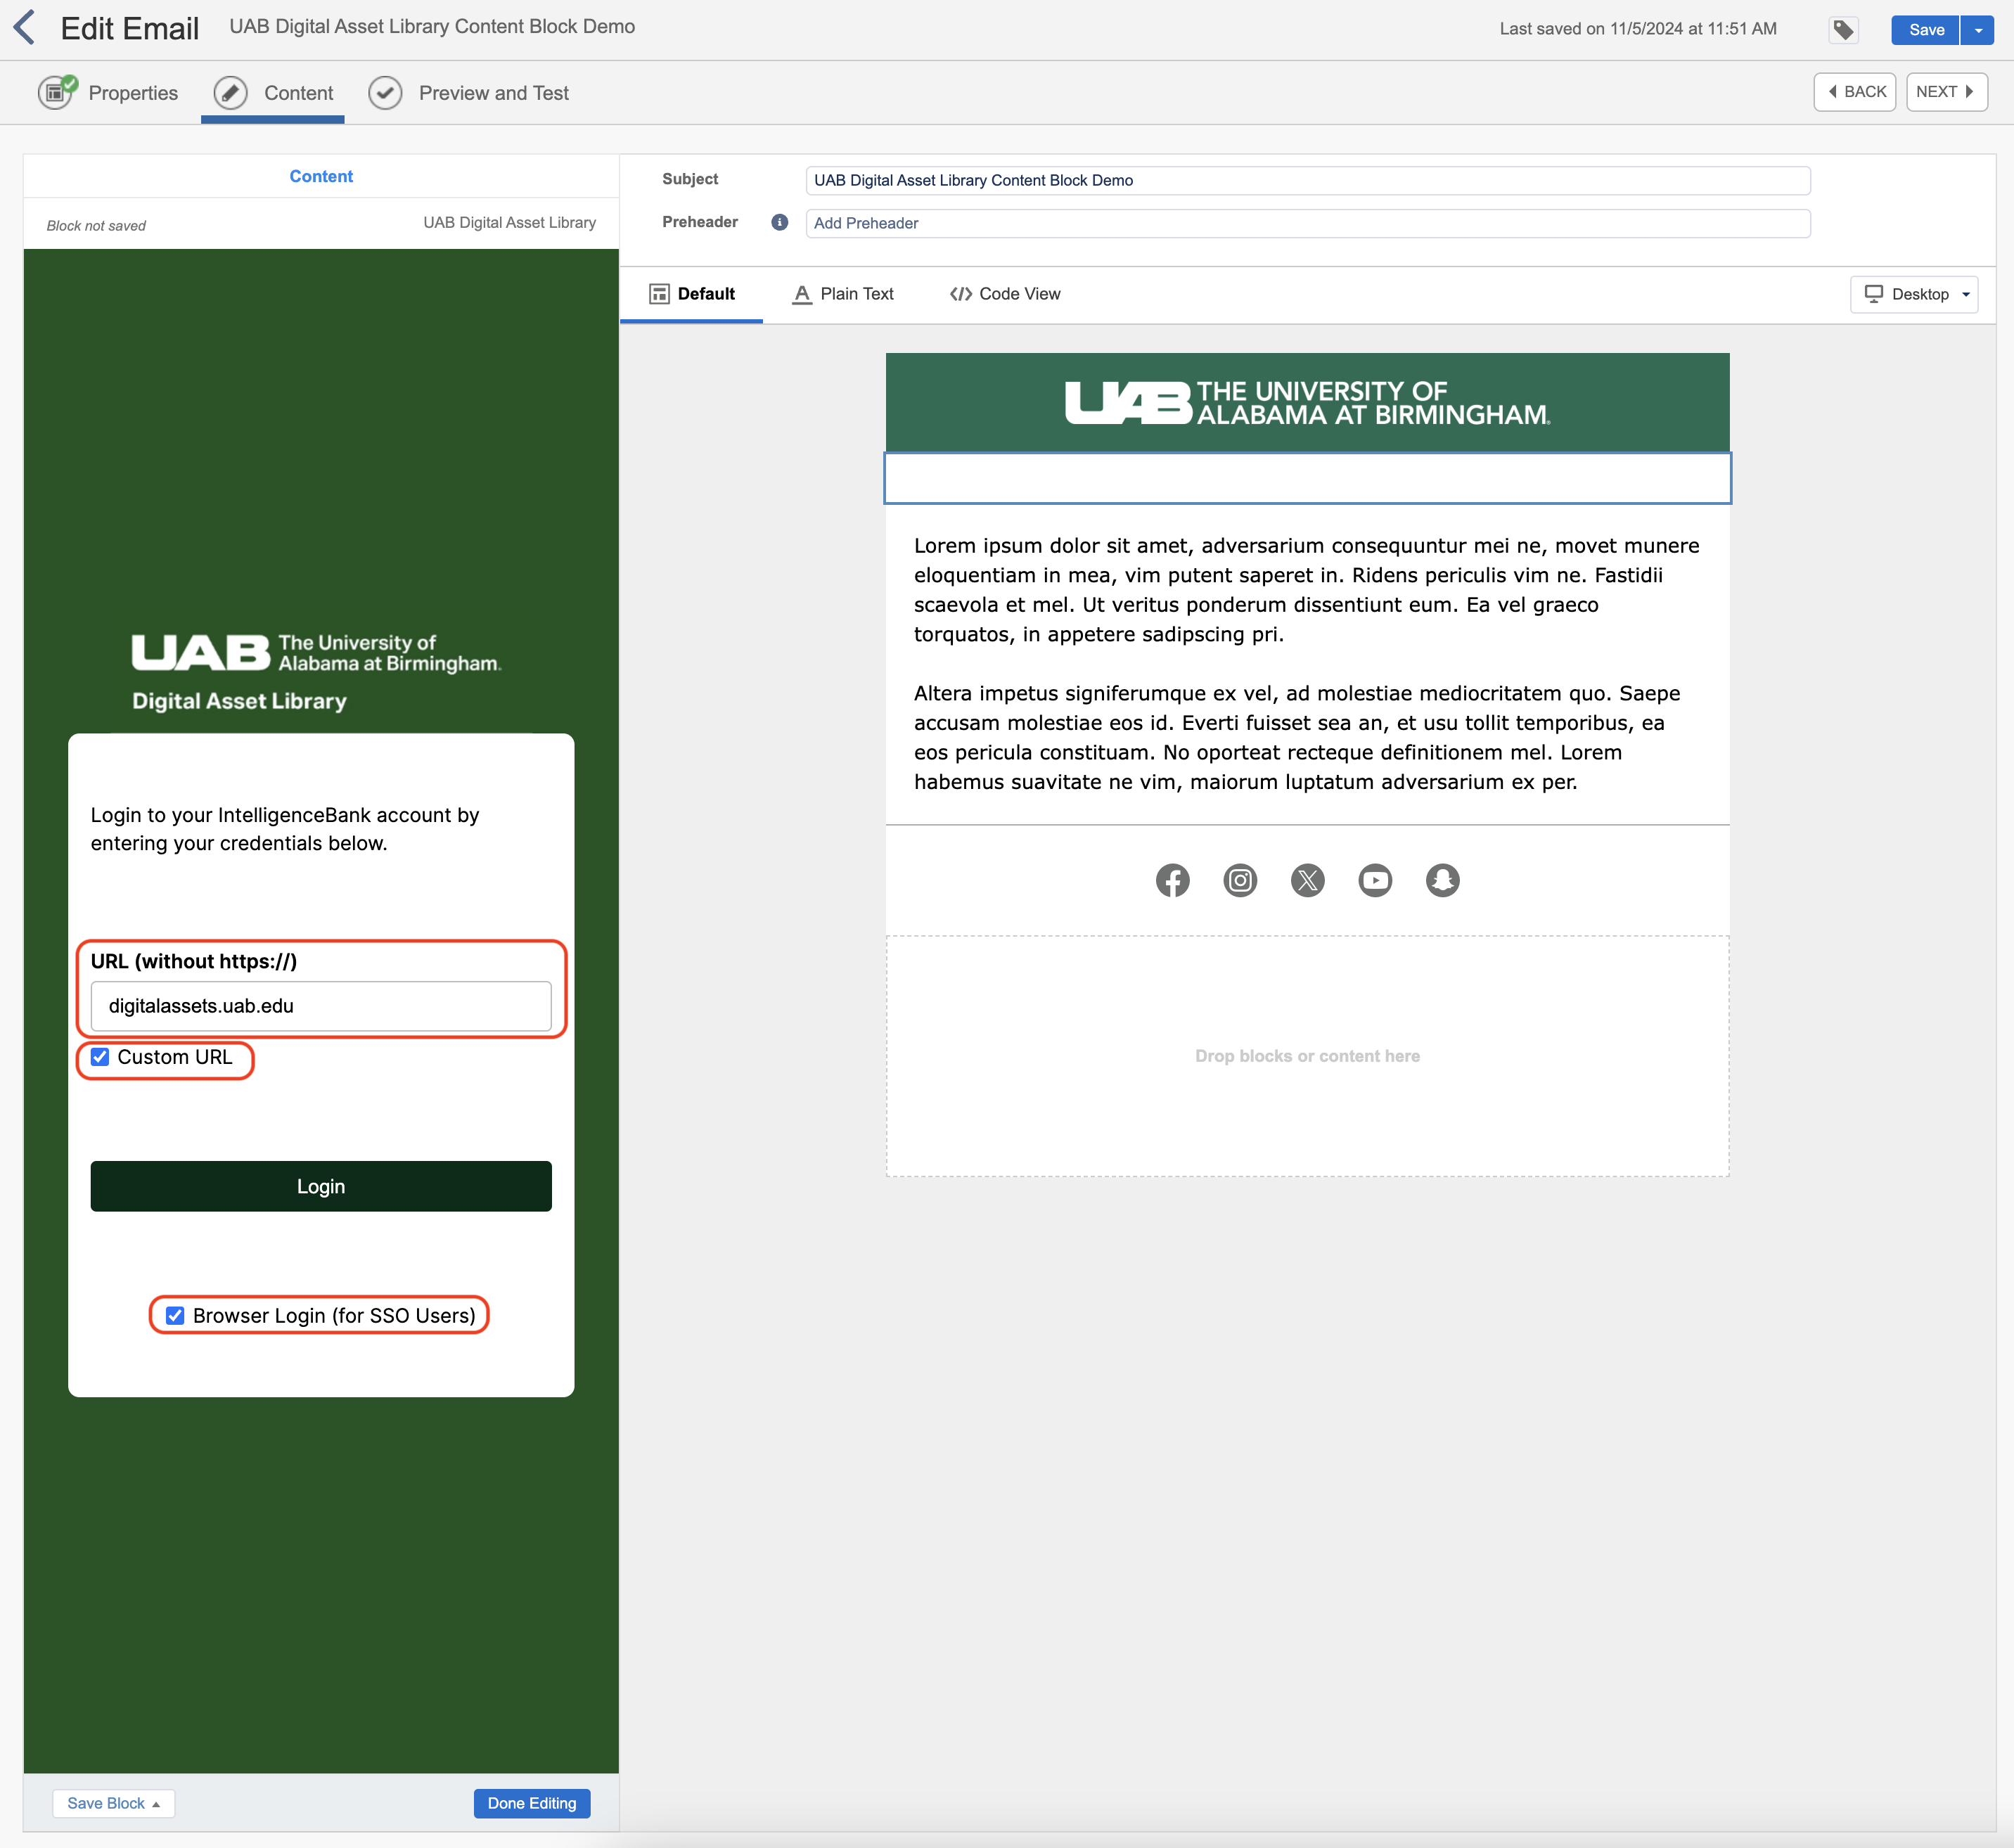Viewport: 2014px width, 1848px height.
Task: Click the Instagram icon in email footer
Action: (x=1240, y=880)
